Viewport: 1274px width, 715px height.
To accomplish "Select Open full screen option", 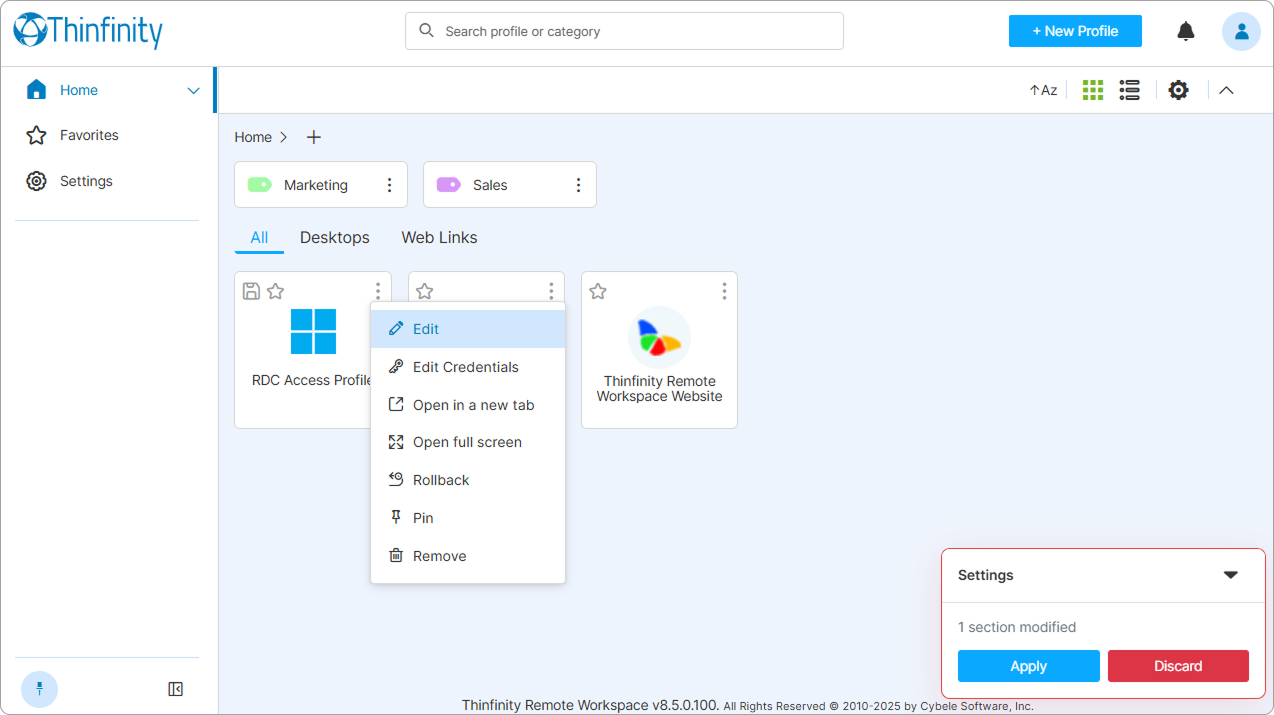I will point(468,442).
